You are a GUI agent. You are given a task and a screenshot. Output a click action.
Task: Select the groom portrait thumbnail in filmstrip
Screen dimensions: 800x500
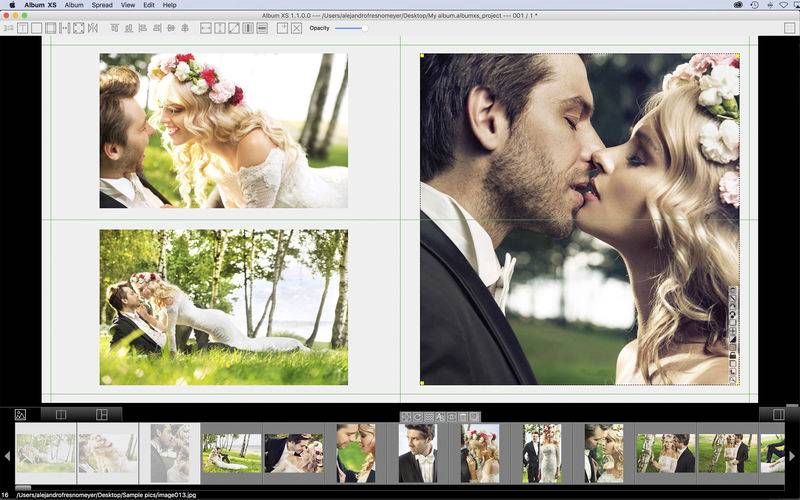click(417, 452)
